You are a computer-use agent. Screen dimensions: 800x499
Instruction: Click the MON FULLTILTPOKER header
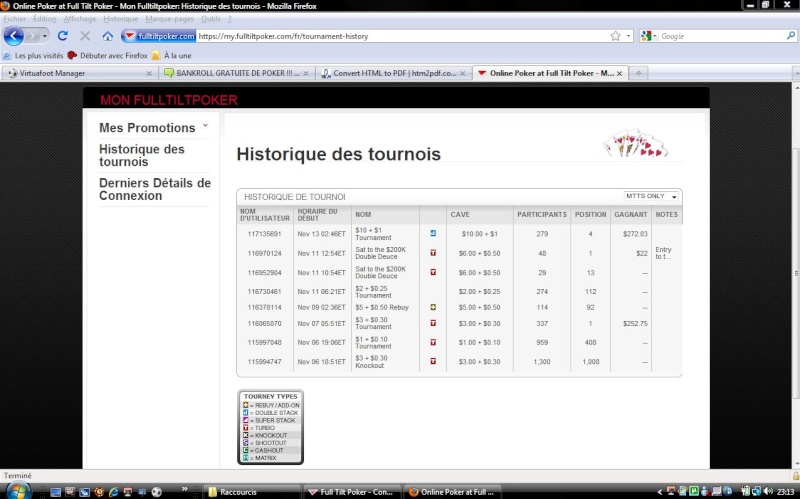[x=169, y=100]
